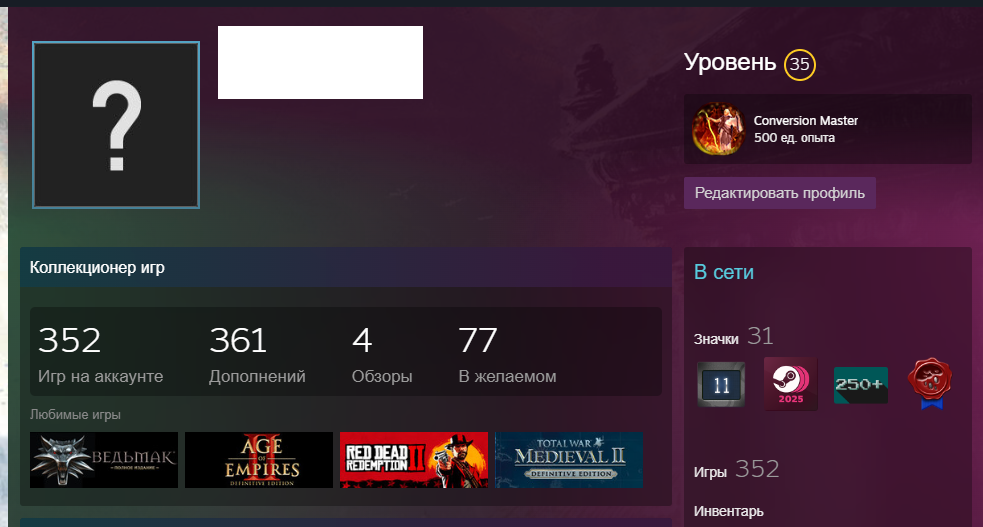
Task: Open the Conversion Master badge icon
Action: [x=718, y=129]
